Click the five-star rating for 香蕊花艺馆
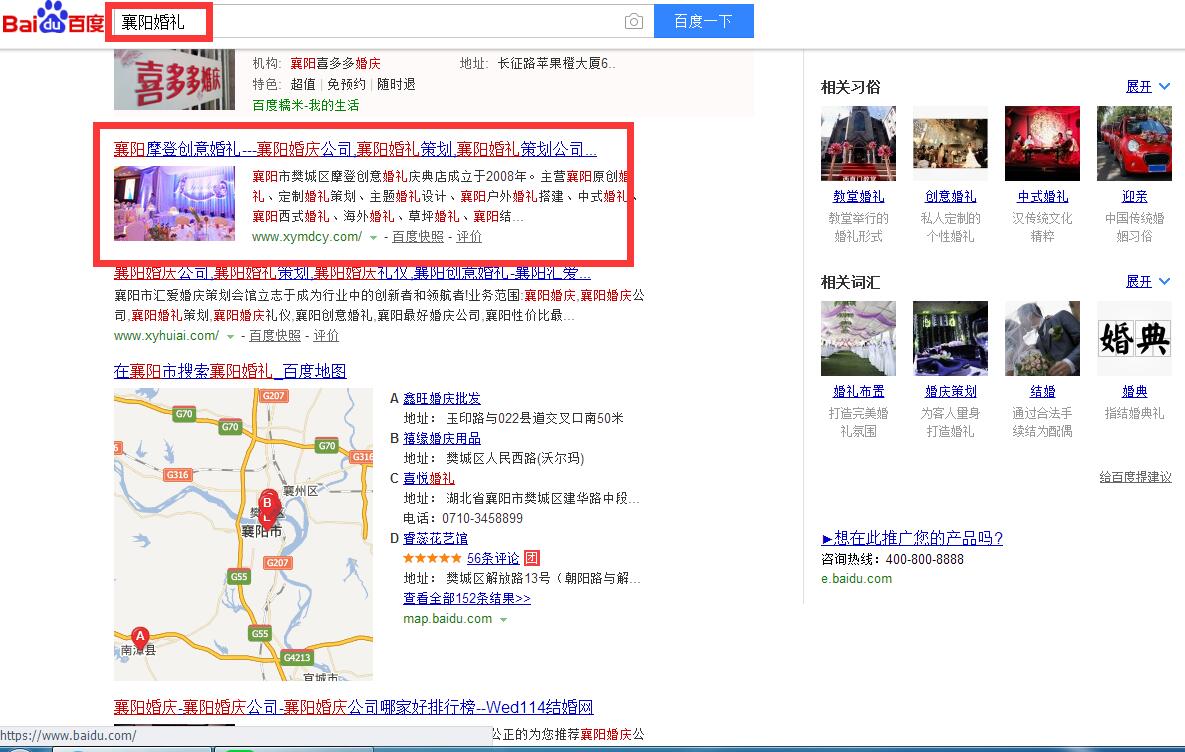The width and height of the screenshot is (1185, 752). (x=432, y=558)
